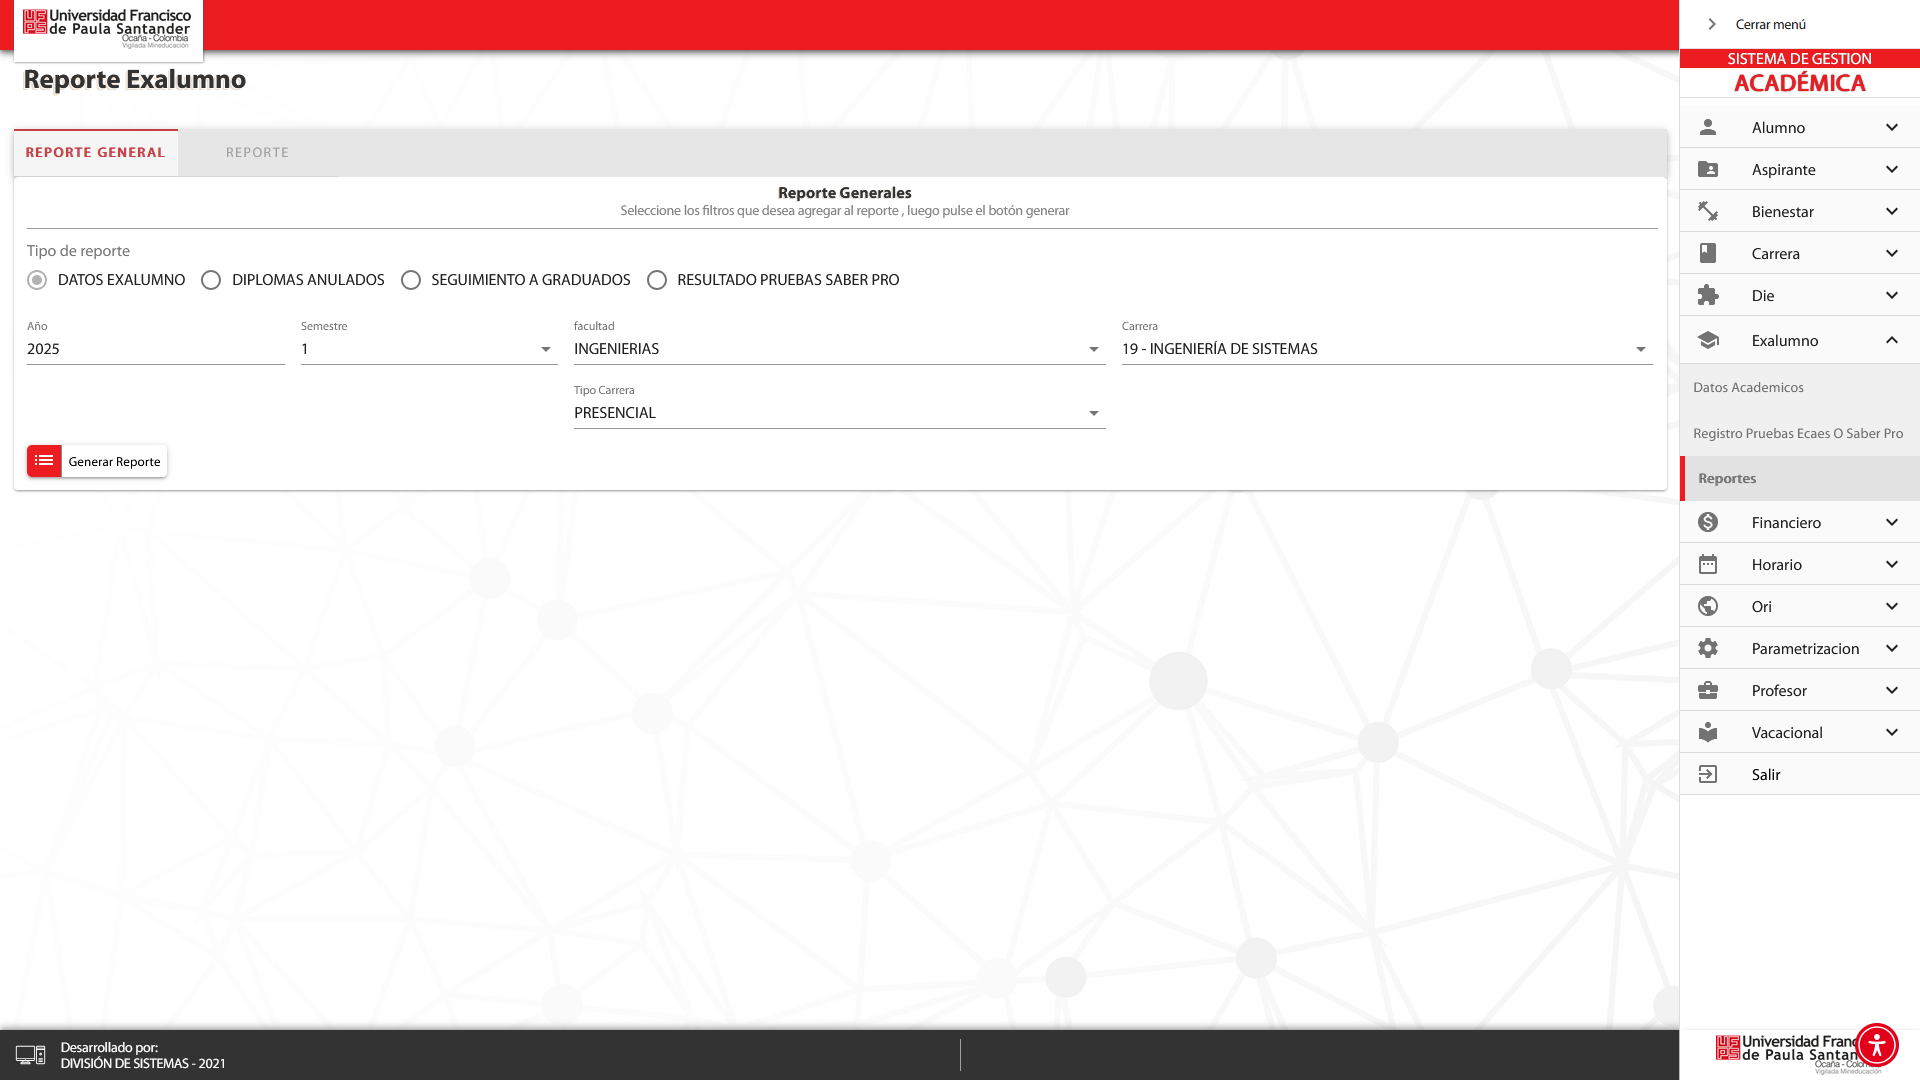Click the Horario calendar icon

1708,564
